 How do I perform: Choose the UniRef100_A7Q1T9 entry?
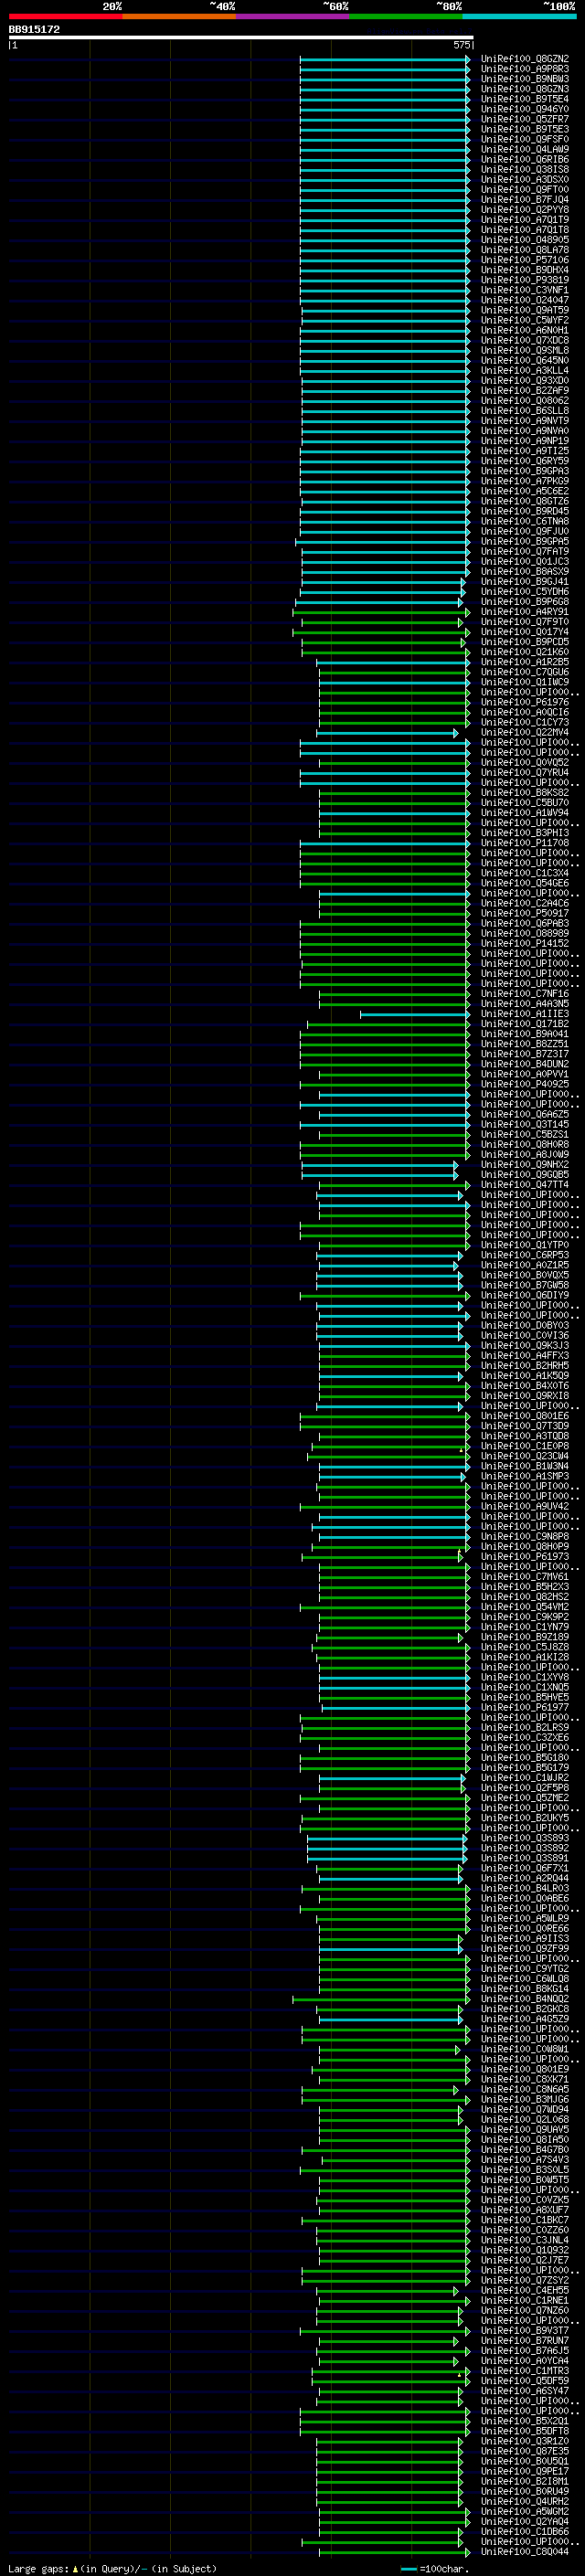(524, 220)
